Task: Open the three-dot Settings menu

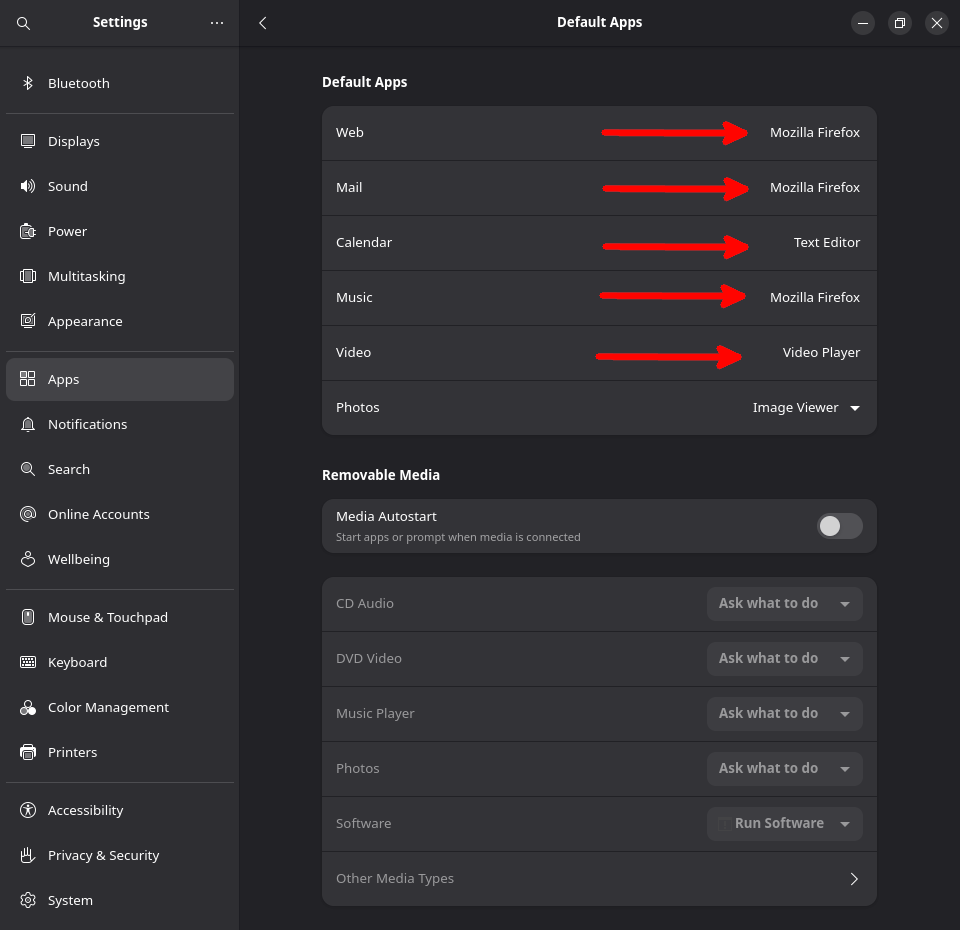Action: click(x=217, y=23)
